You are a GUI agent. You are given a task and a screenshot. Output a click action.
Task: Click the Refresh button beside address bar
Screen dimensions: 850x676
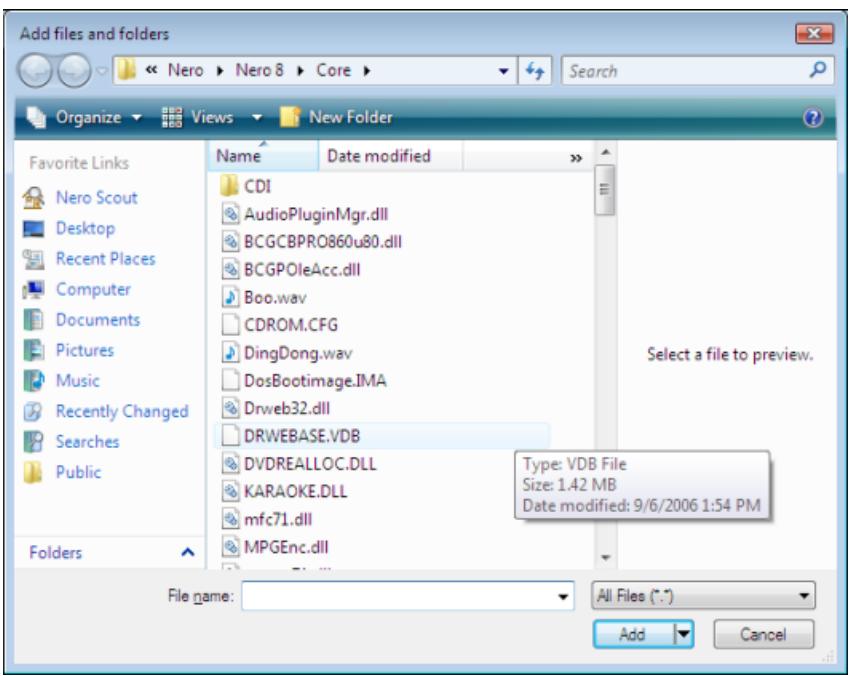click(535, 70)
